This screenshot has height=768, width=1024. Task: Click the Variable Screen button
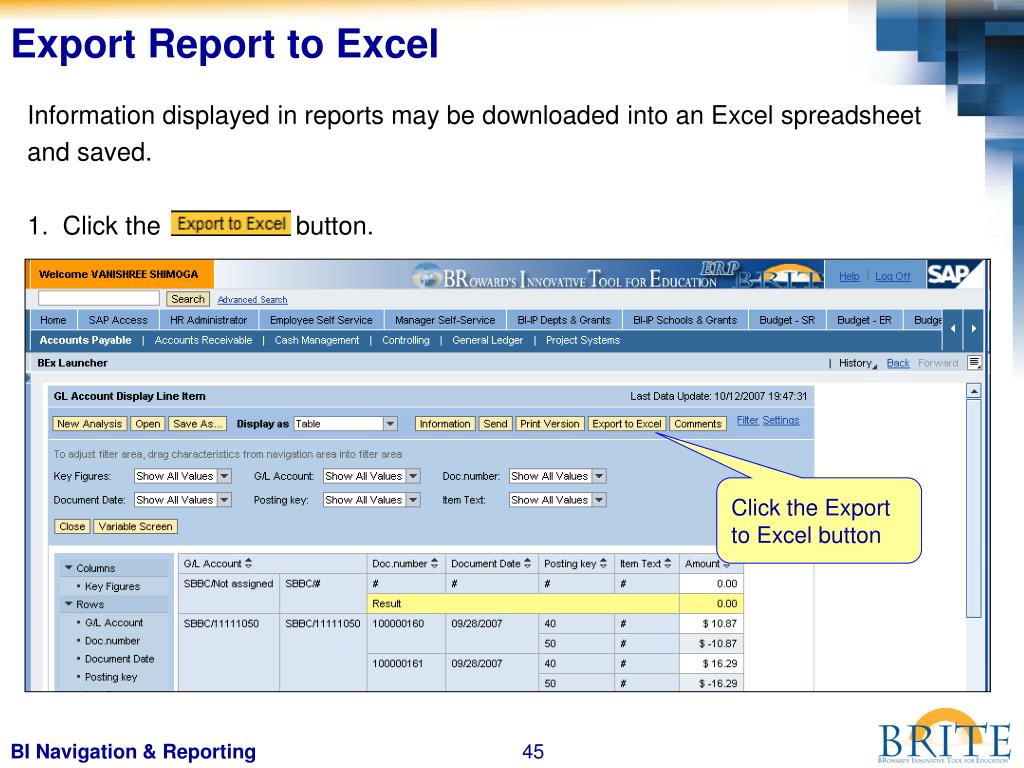tap(135, 526)
